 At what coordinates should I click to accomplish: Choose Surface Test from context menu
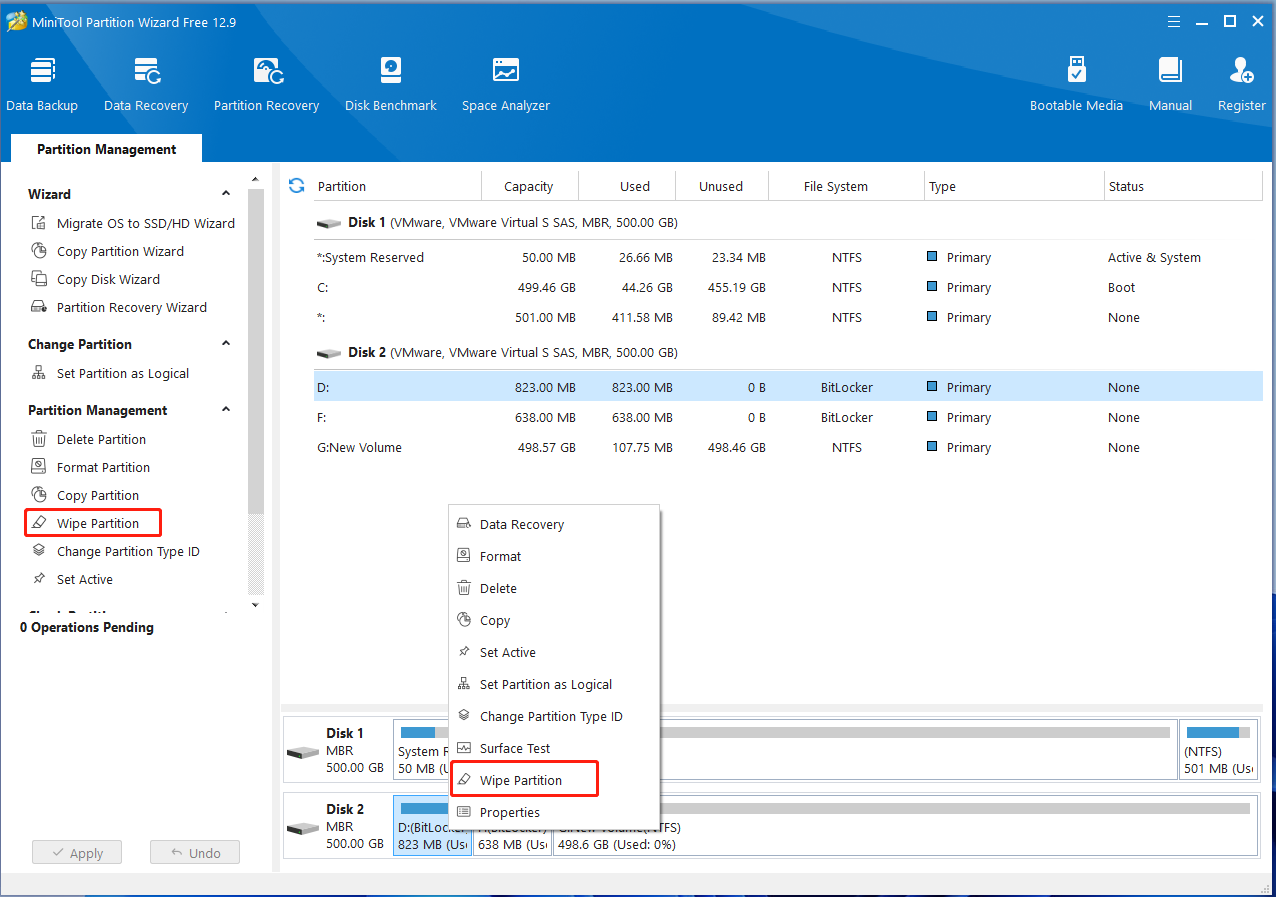pos(554,748)
